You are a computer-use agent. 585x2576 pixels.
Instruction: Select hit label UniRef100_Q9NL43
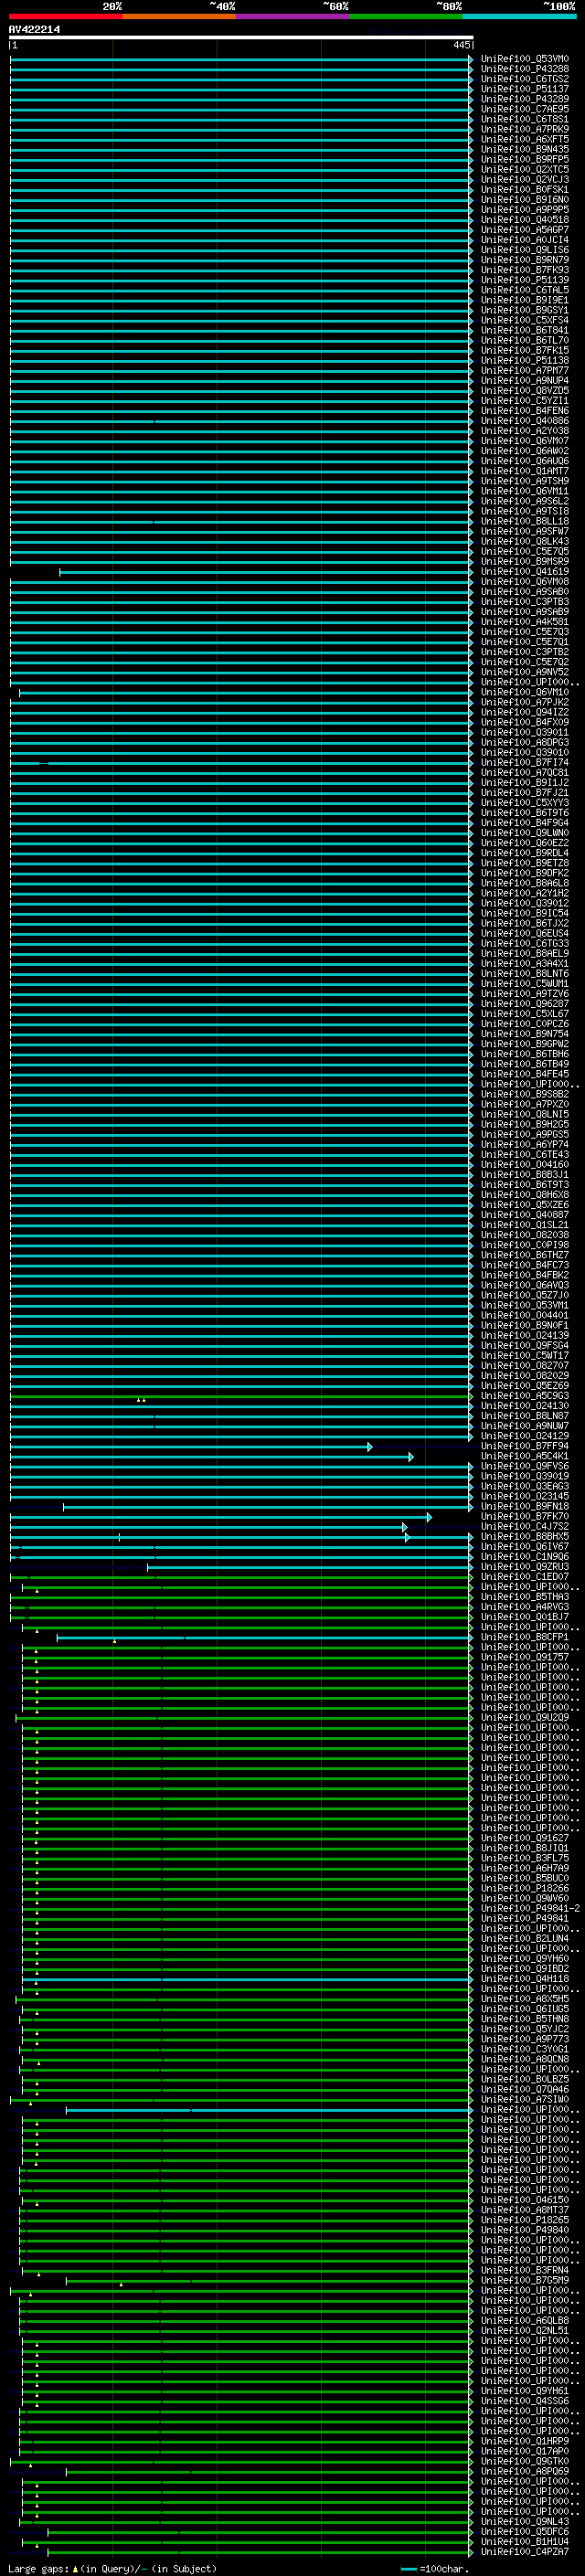tap(524, 2521)
